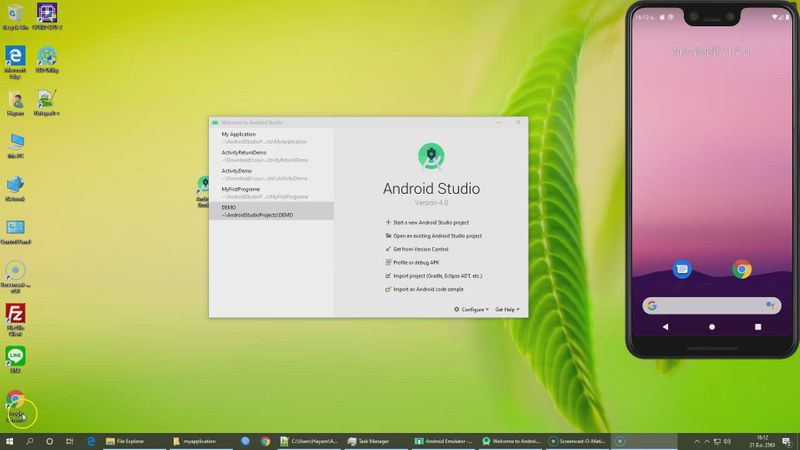Click Open an existing Android Studio project
Viewport: 800px width, 450px height.
pos(437,236)
